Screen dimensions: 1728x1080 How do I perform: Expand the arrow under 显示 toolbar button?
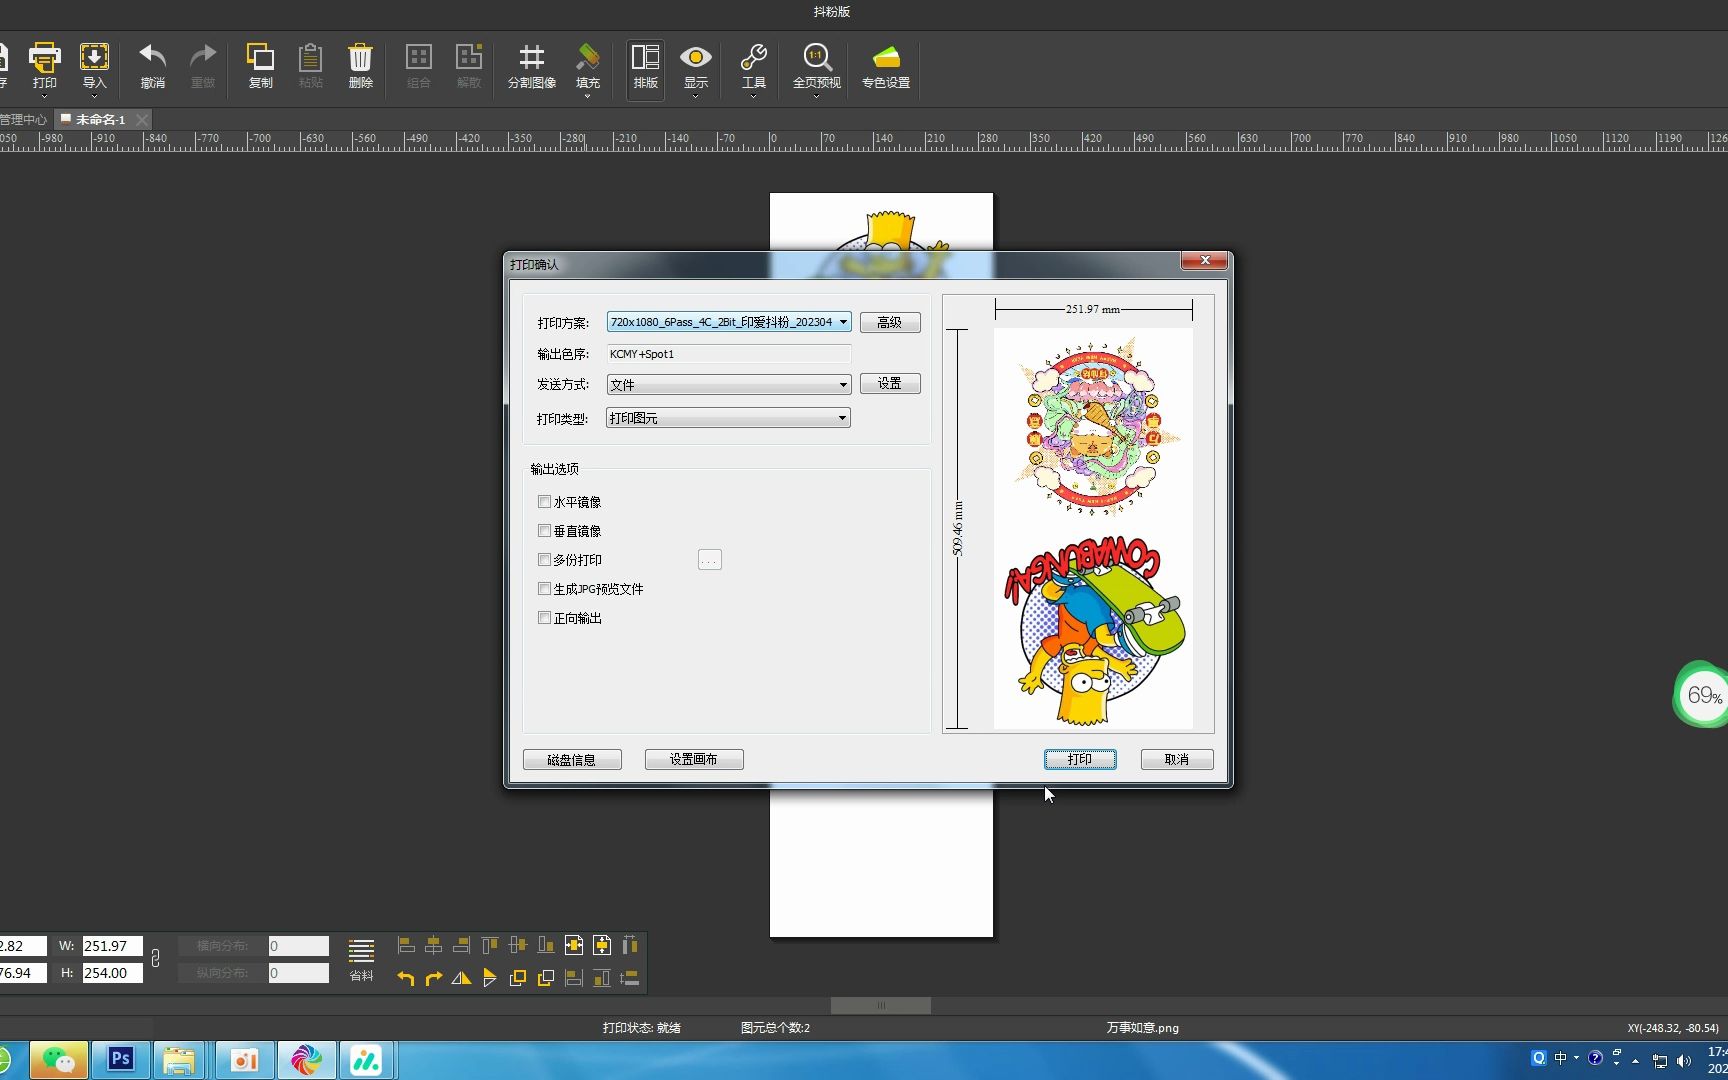click(x=696, y=96)
